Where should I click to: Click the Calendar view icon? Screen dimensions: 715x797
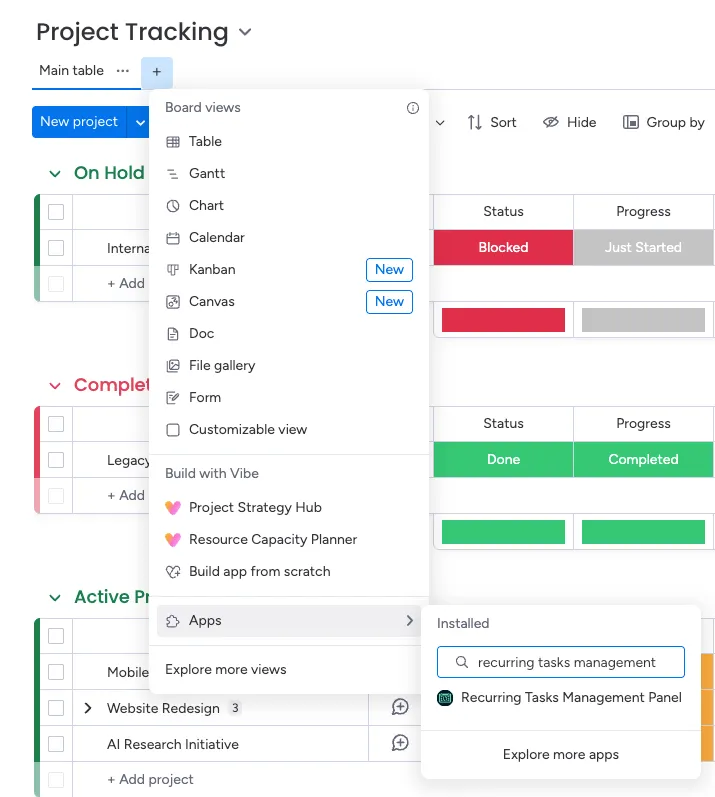[x=173, y=238]
